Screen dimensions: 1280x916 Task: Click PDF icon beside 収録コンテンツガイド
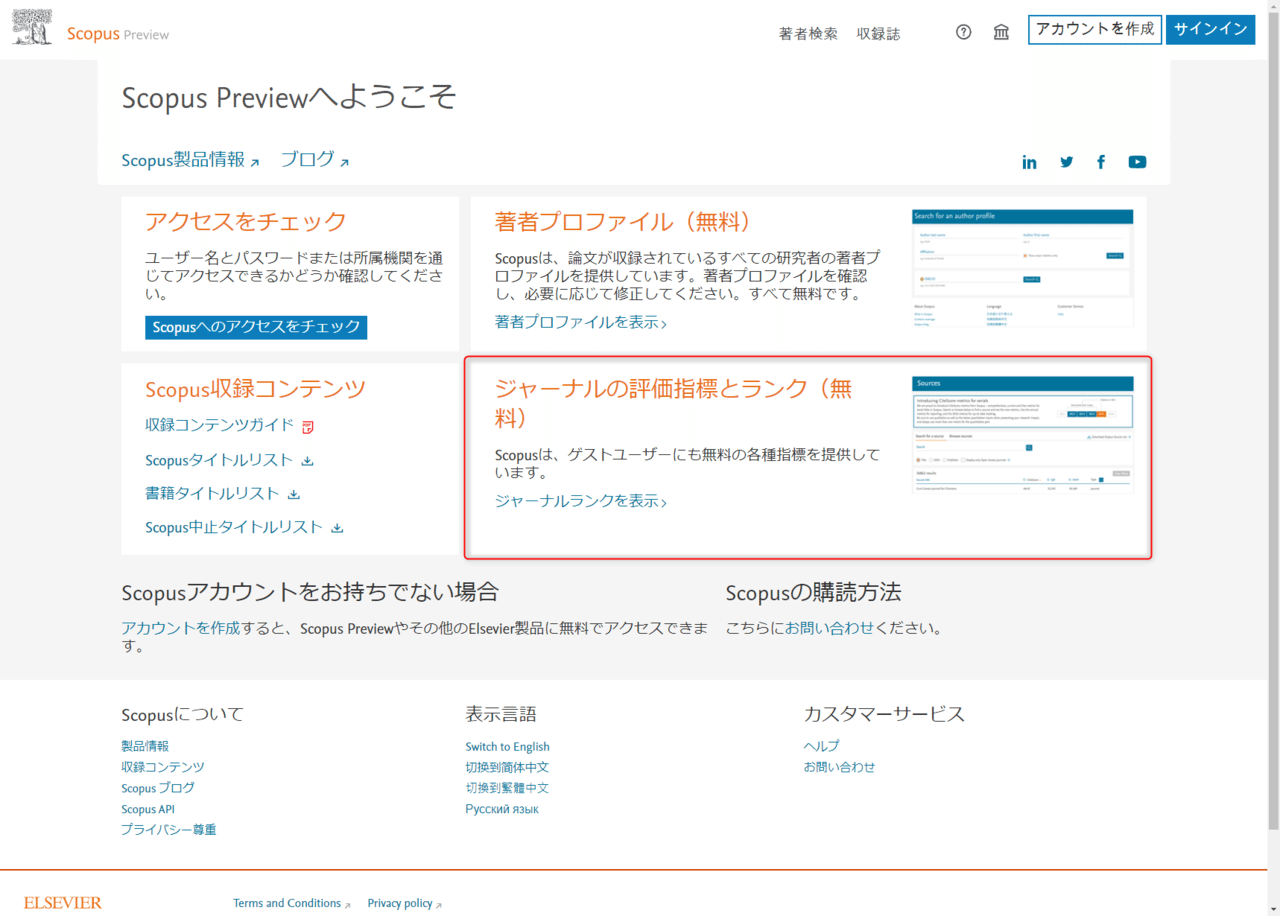tap(308, 427)
